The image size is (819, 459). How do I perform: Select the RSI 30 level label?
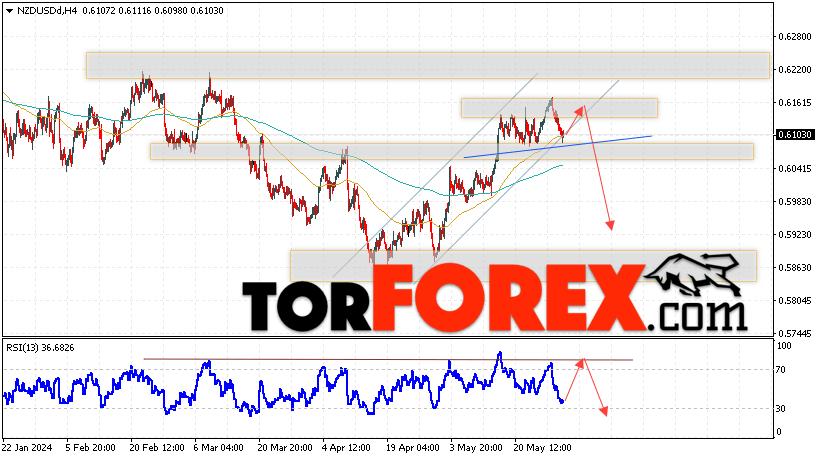pyautogui.click(x=781, y=408)
